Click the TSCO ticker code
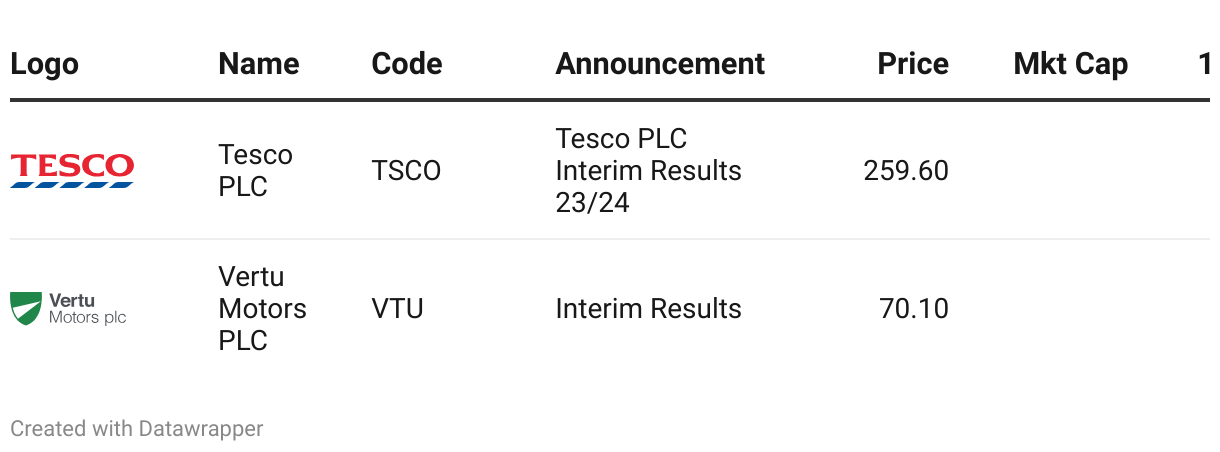1220x452 pixels. pos(406,171)
